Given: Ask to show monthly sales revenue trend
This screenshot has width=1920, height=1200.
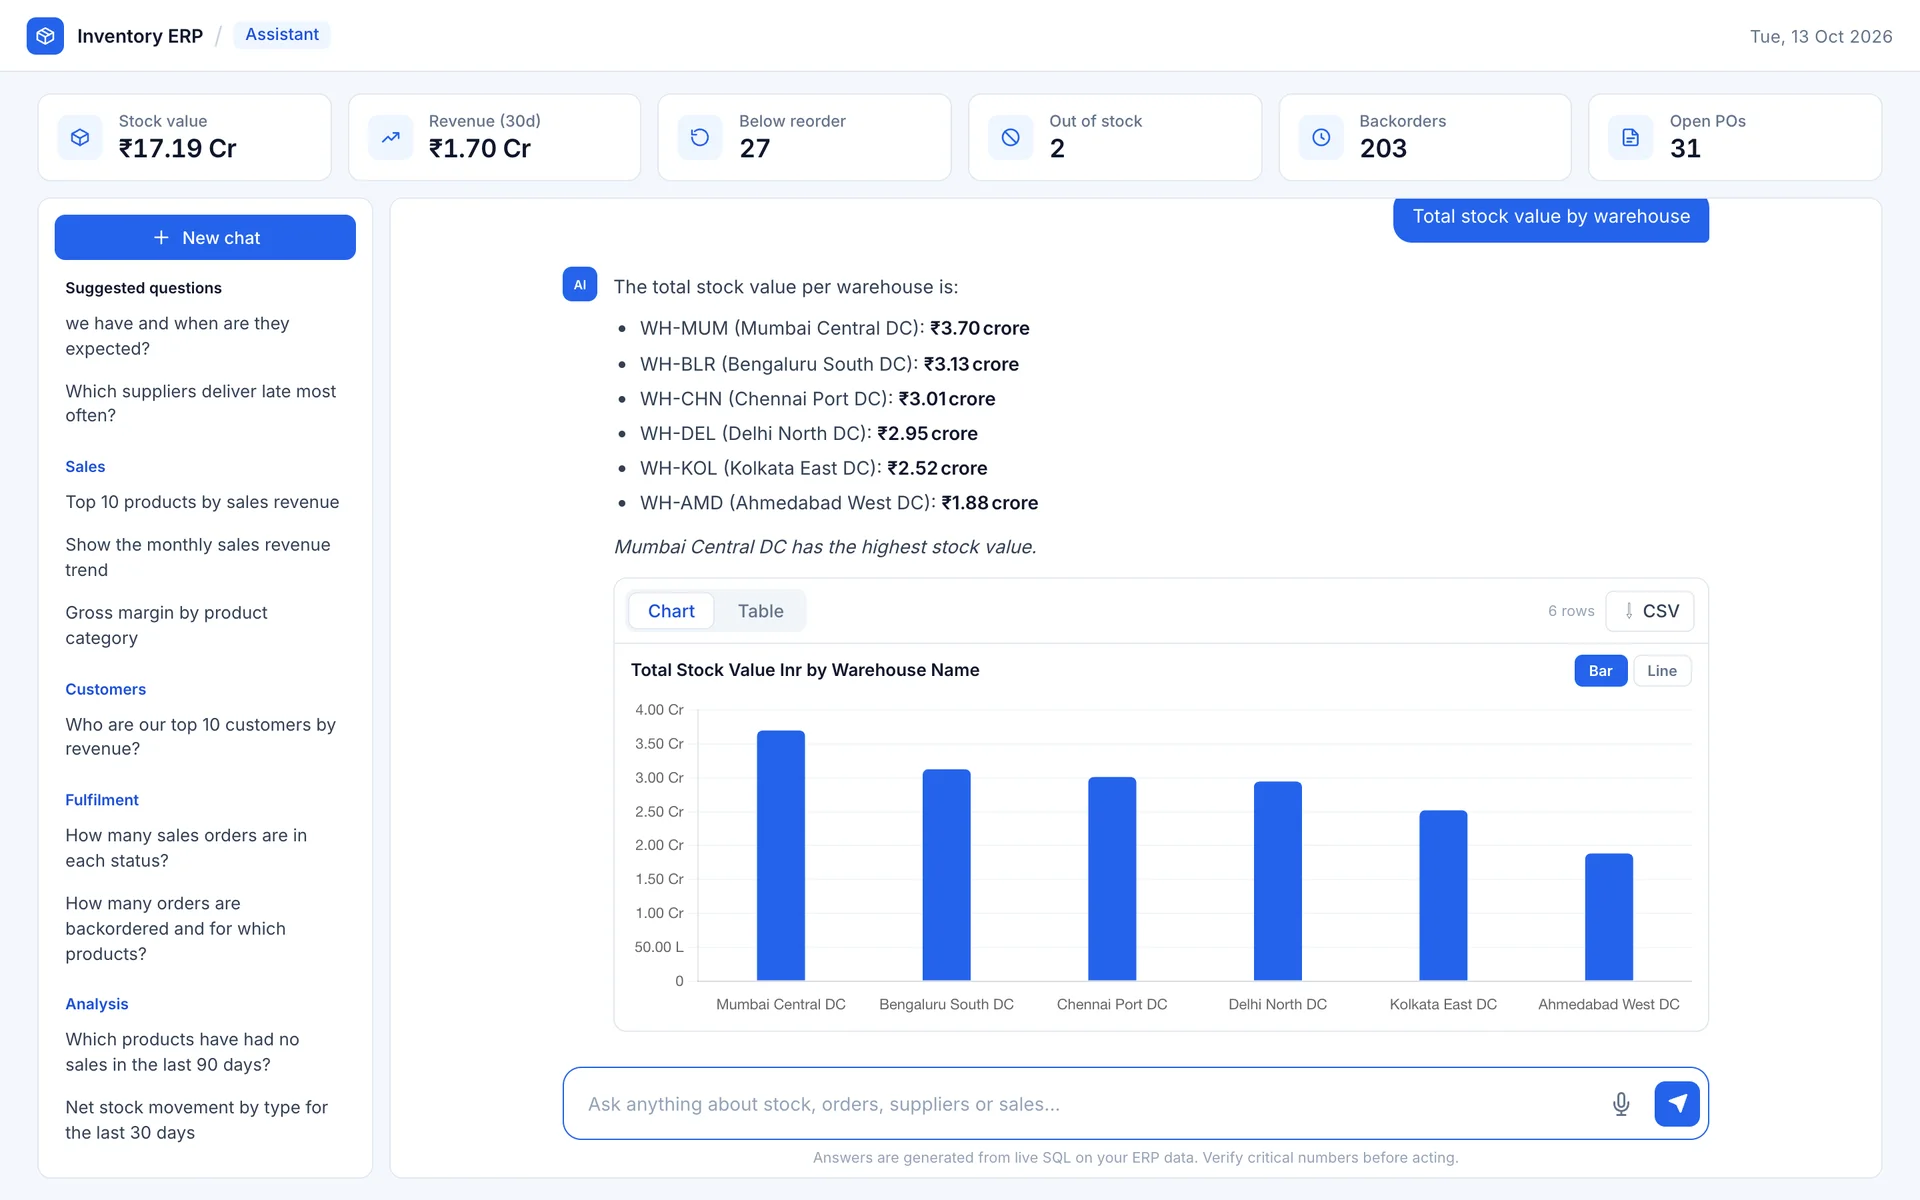Looking at the screenshot, I should [198, 557].
